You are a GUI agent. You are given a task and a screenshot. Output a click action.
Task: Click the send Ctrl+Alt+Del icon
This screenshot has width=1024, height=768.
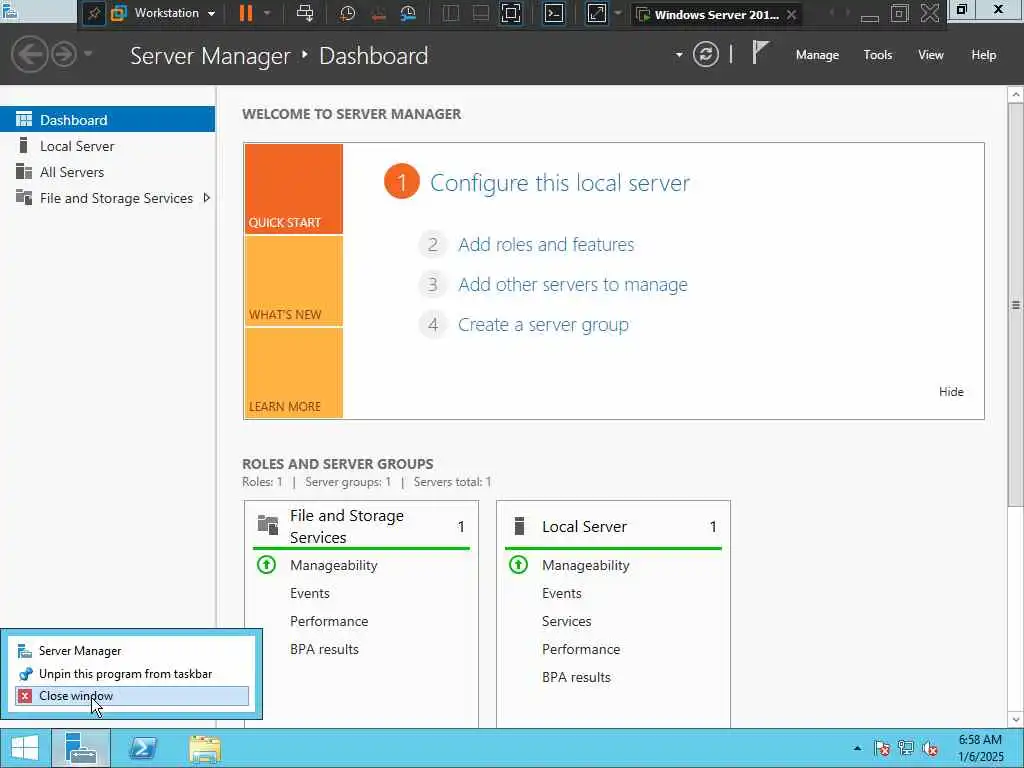coord(305,13)
